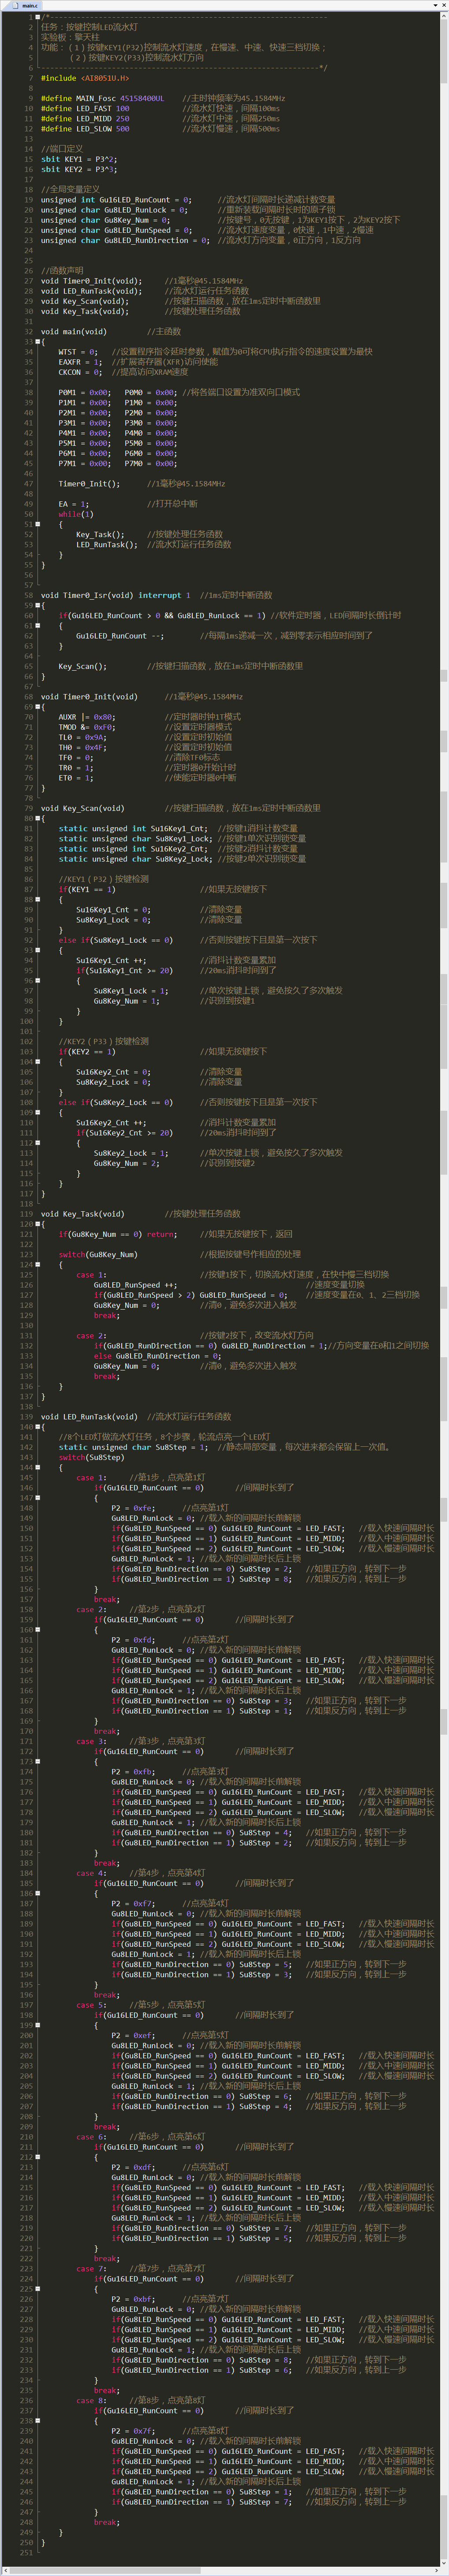This screenshot has height=2576, width=449.
Task: Click the void main(void) line
Action: pos(74,331)
